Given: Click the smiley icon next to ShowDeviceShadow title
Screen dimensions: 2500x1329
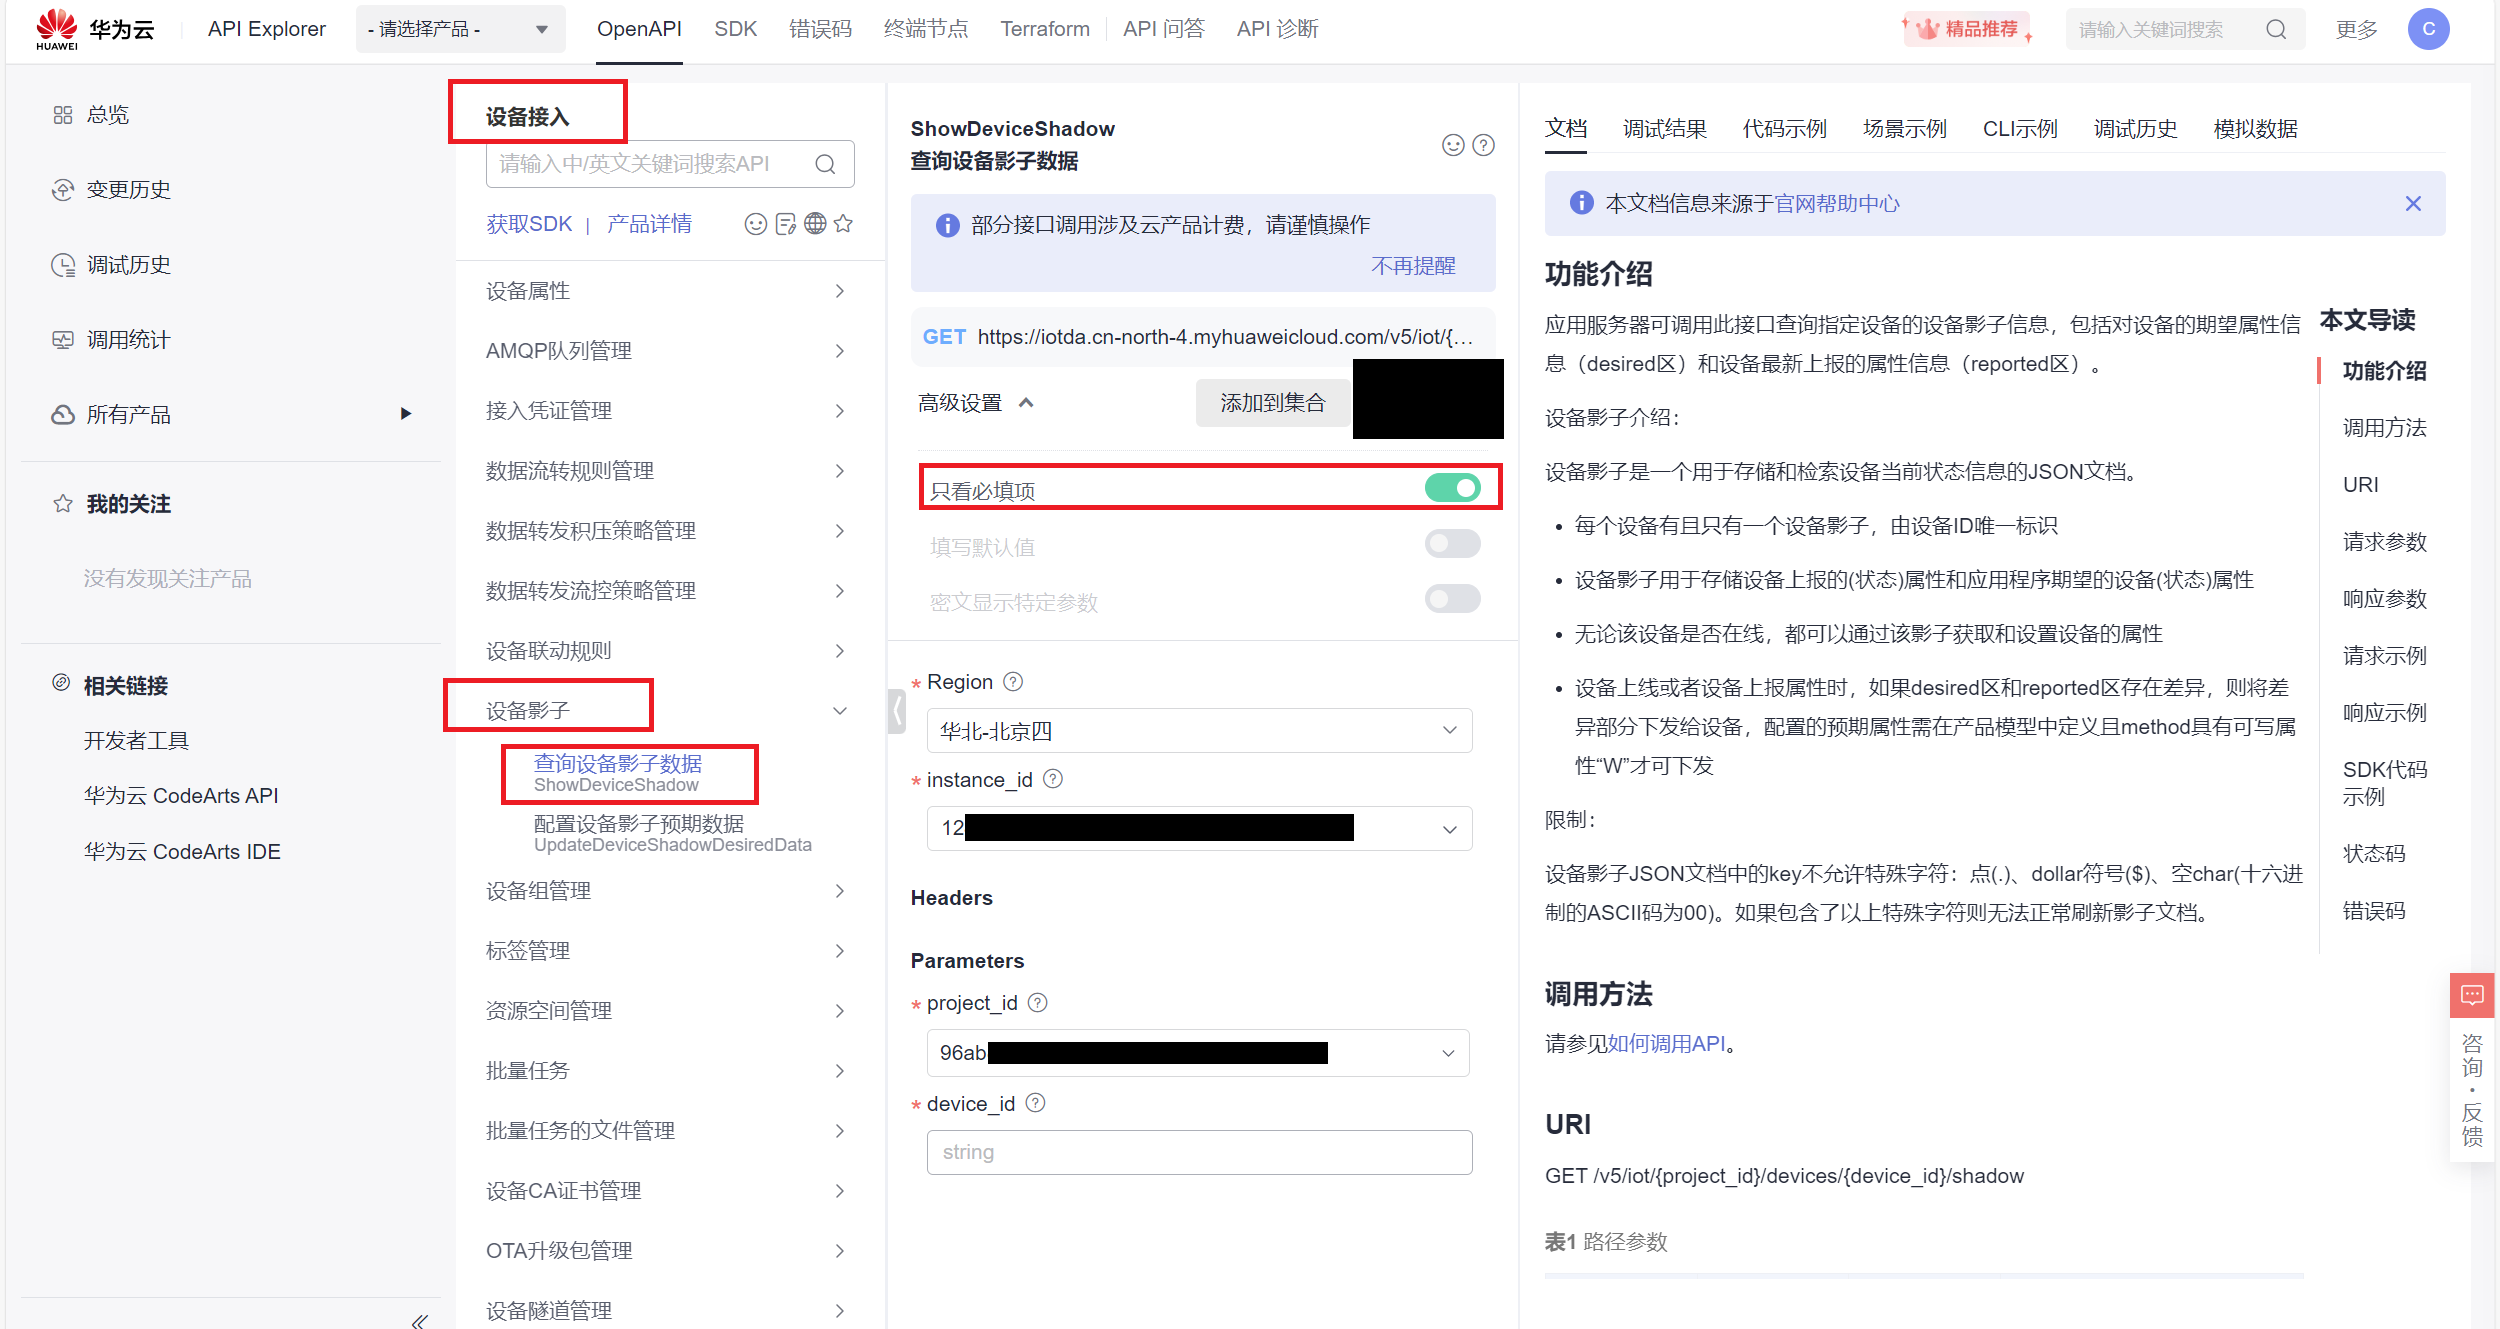Looking at the screenshot, I should (1453, 145).
